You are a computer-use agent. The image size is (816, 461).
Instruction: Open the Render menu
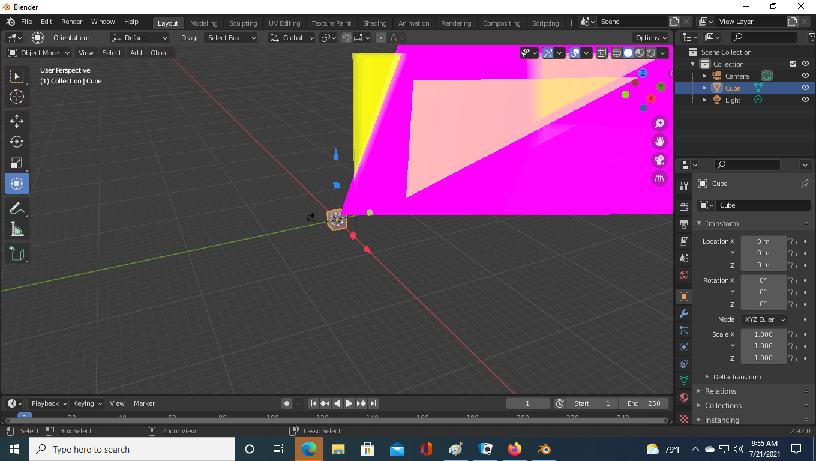click(x=72, y=21)
